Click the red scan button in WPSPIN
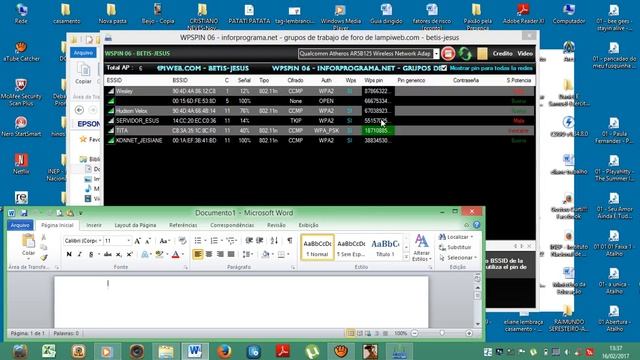The height and width of the screenshot is (360, 640). tap(448, 53)
